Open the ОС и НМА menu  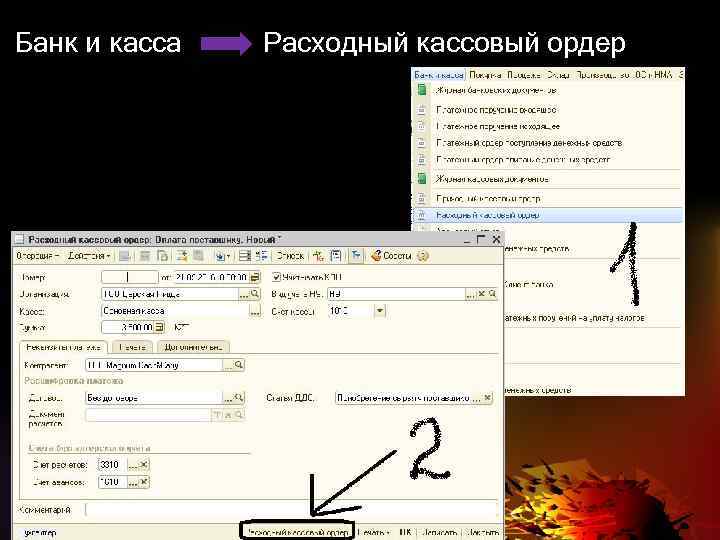652,75
